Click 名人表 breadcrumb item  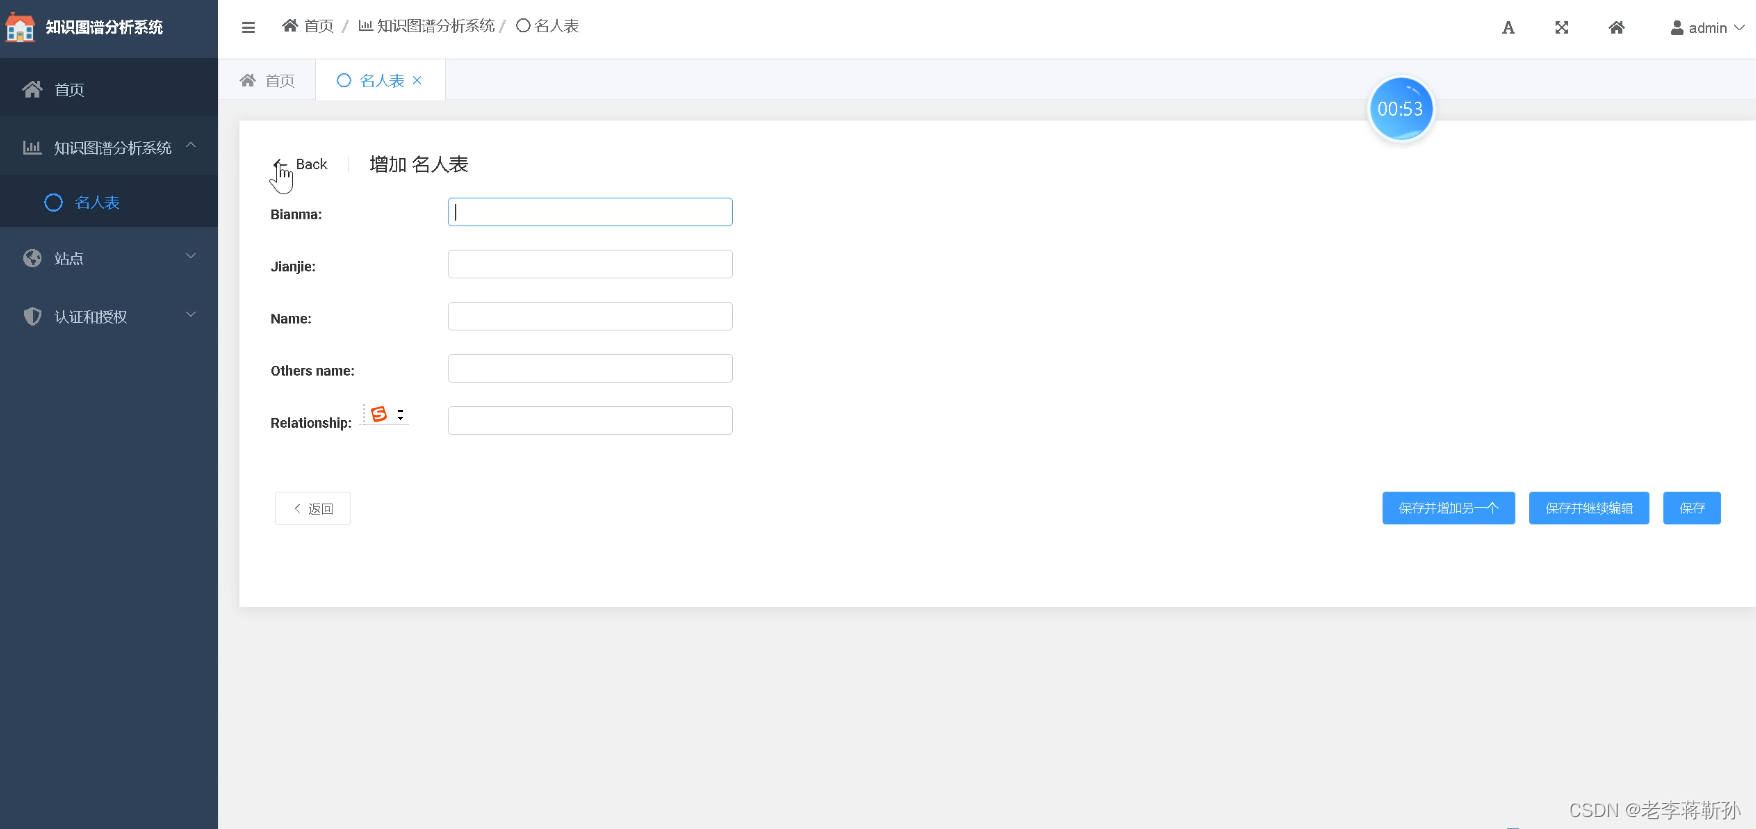coord(547,26)
